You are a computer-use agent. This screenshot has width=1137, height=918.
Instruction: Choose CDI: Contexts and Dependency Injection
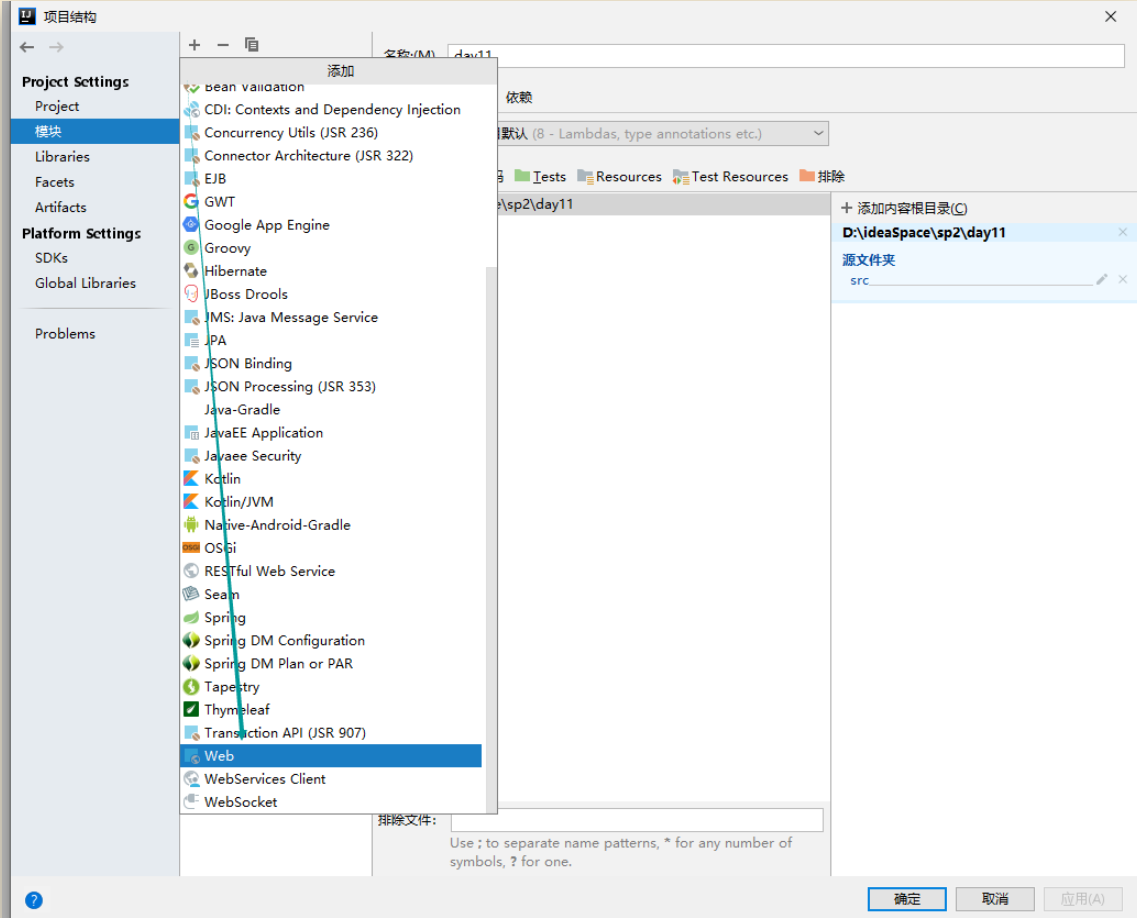click(331, 109)
